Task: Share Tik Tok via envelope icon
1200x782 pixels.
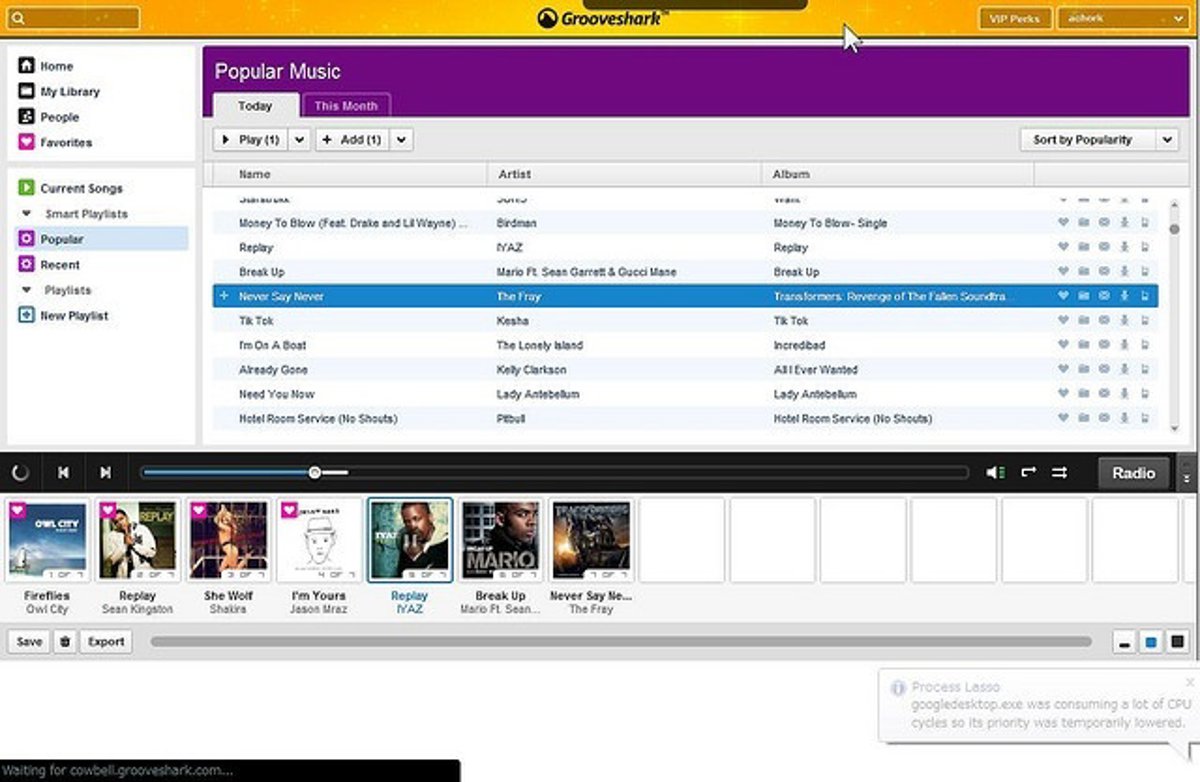Action: pyautogui.click(x=1104, y=321)
